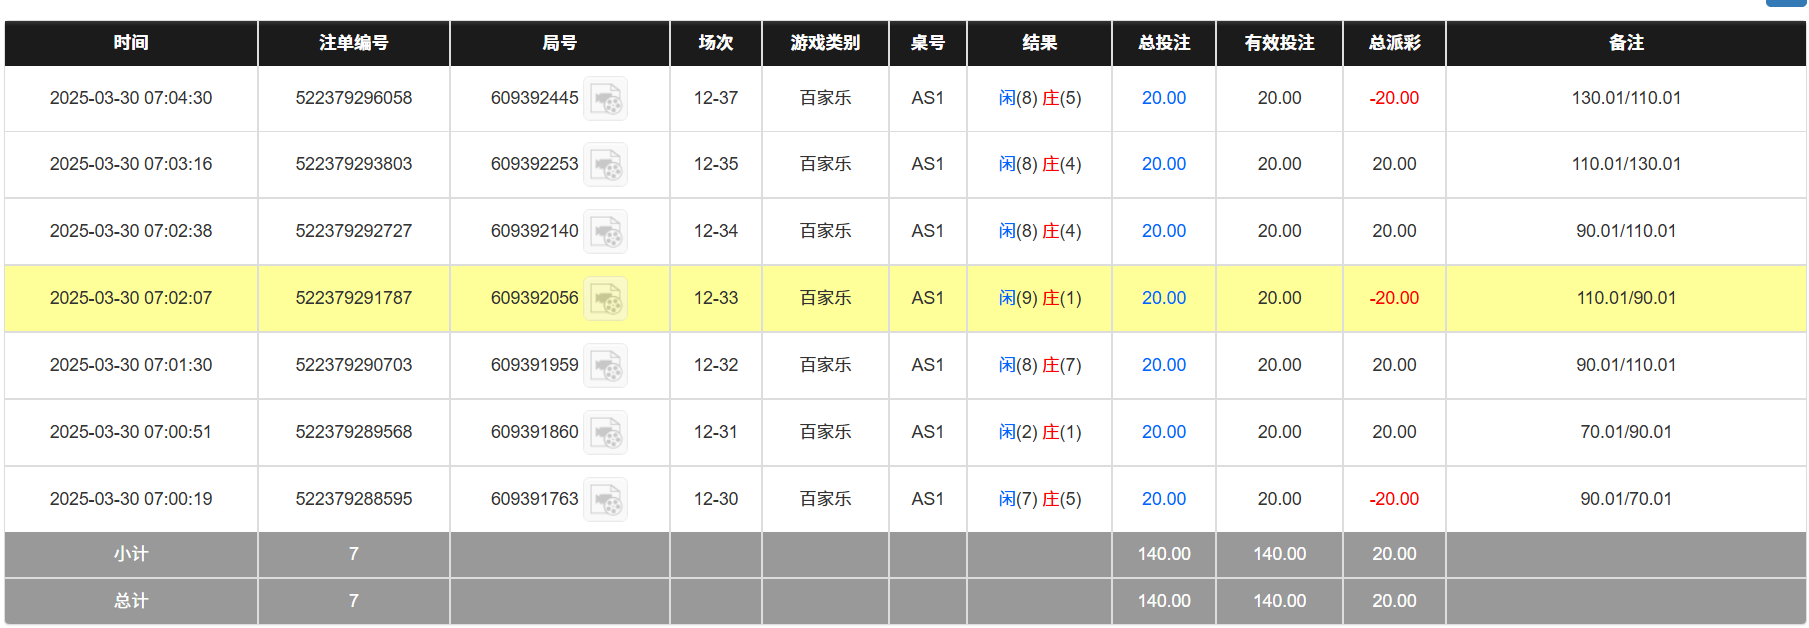Viewport: 1809px width, 628px height.
Task: Open total bet link for session 12-35
Action: click(1163, 164)
